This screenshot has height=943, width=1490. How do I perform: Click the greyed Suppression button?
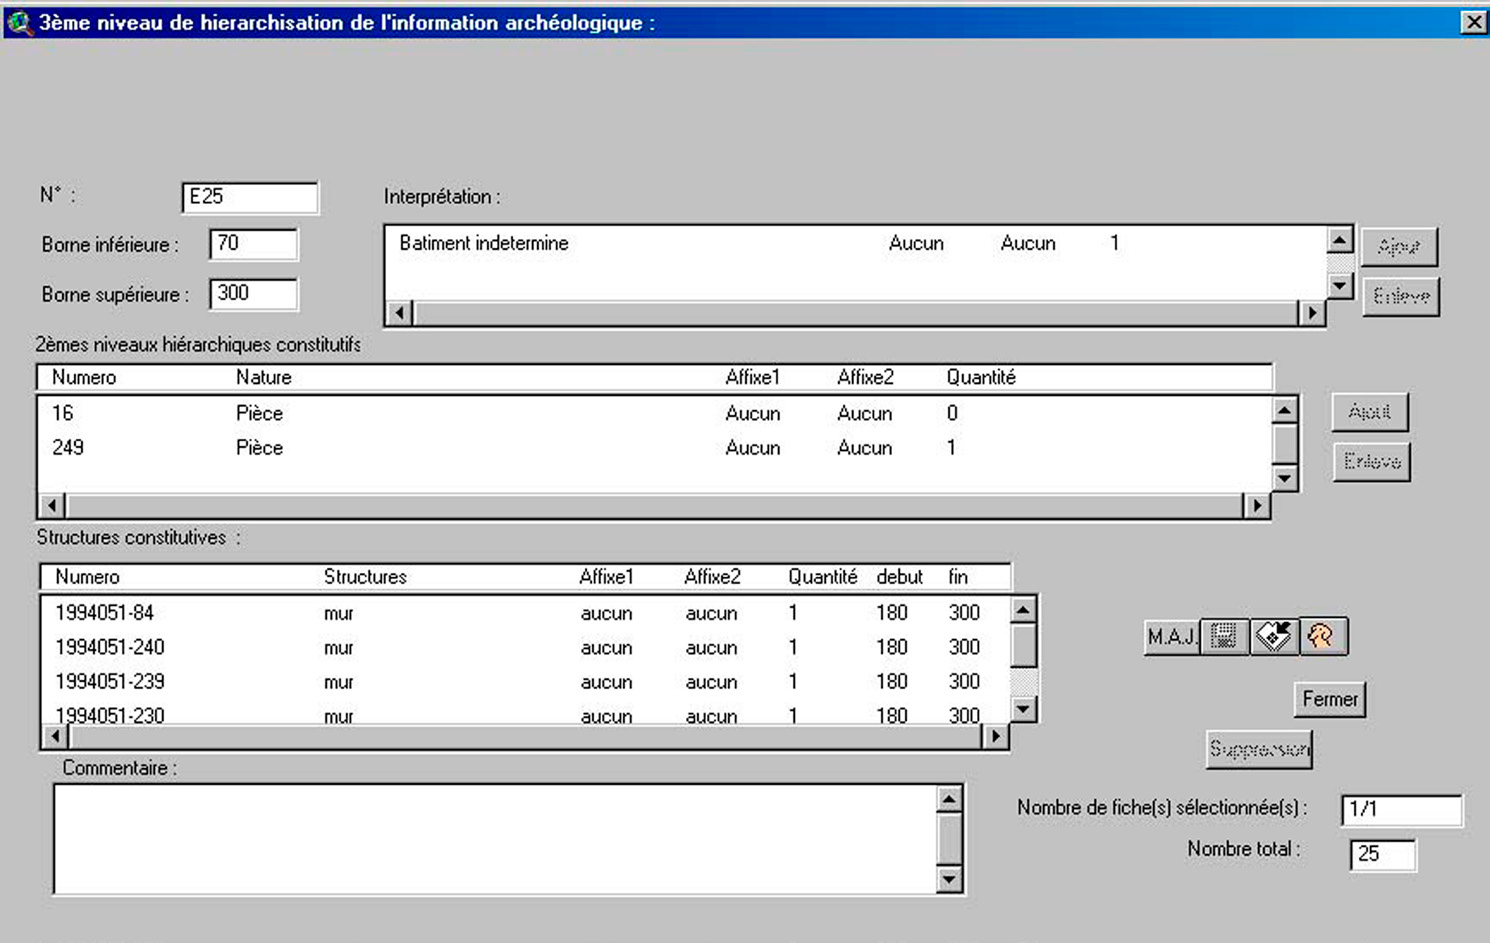coord(1259,748)
